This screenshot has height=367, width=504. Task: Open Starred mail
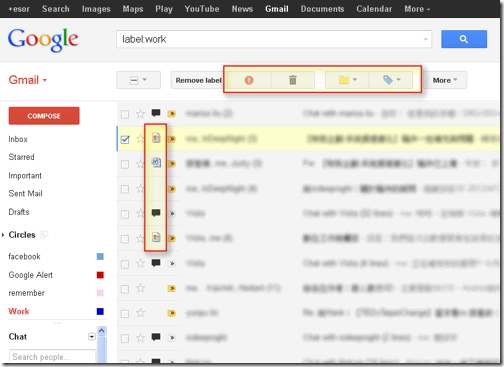point(21,157)
